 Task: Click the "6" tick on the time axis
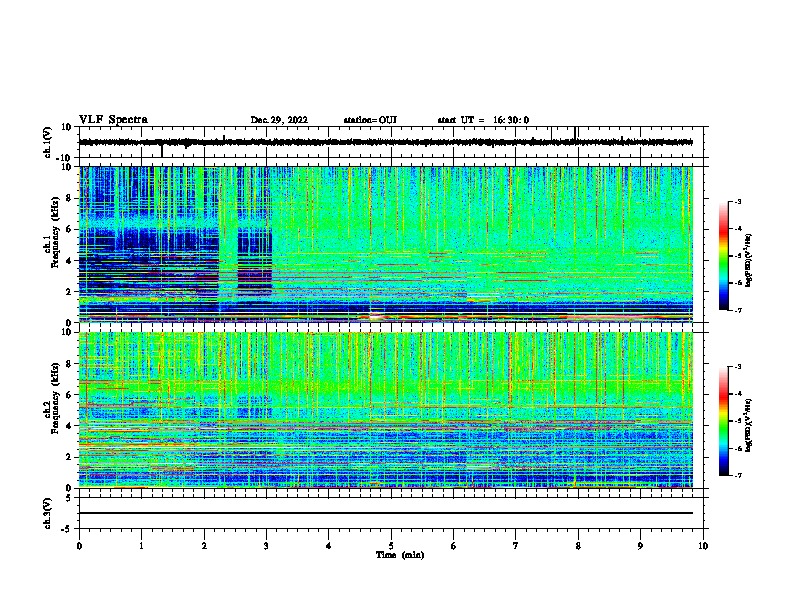coord(453,545)
